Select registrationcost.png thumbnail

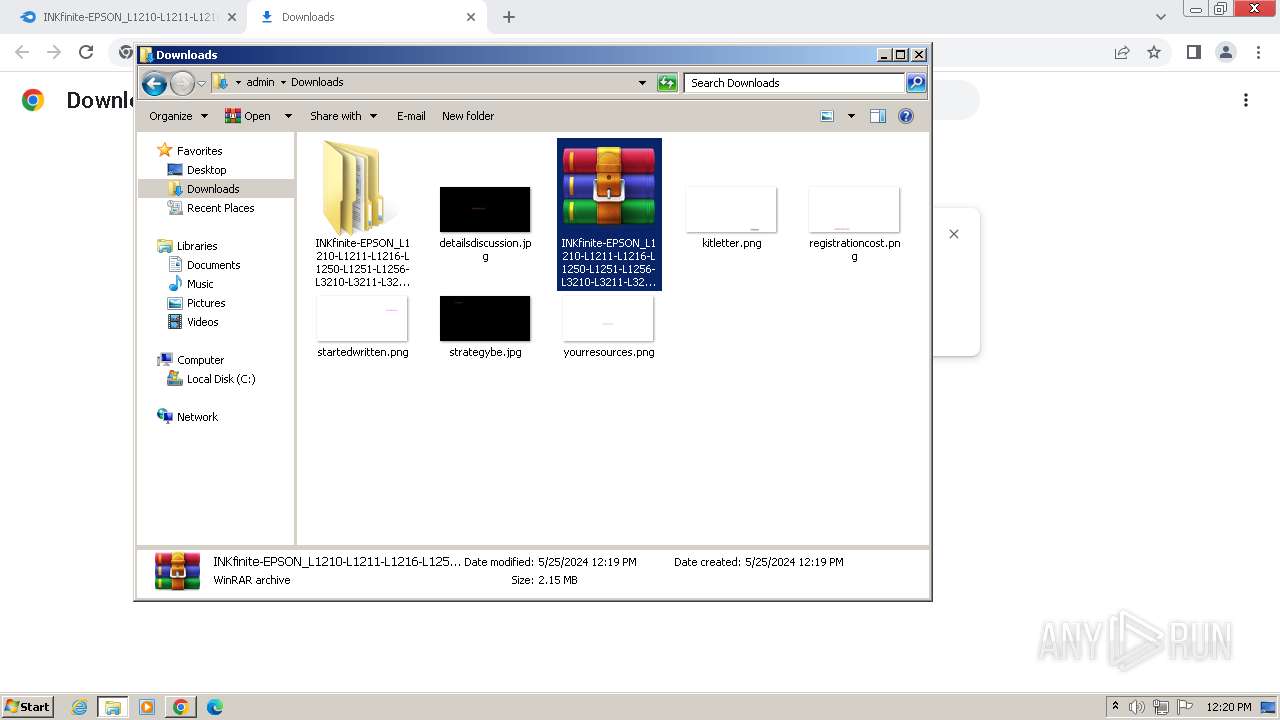click(854, 209)
